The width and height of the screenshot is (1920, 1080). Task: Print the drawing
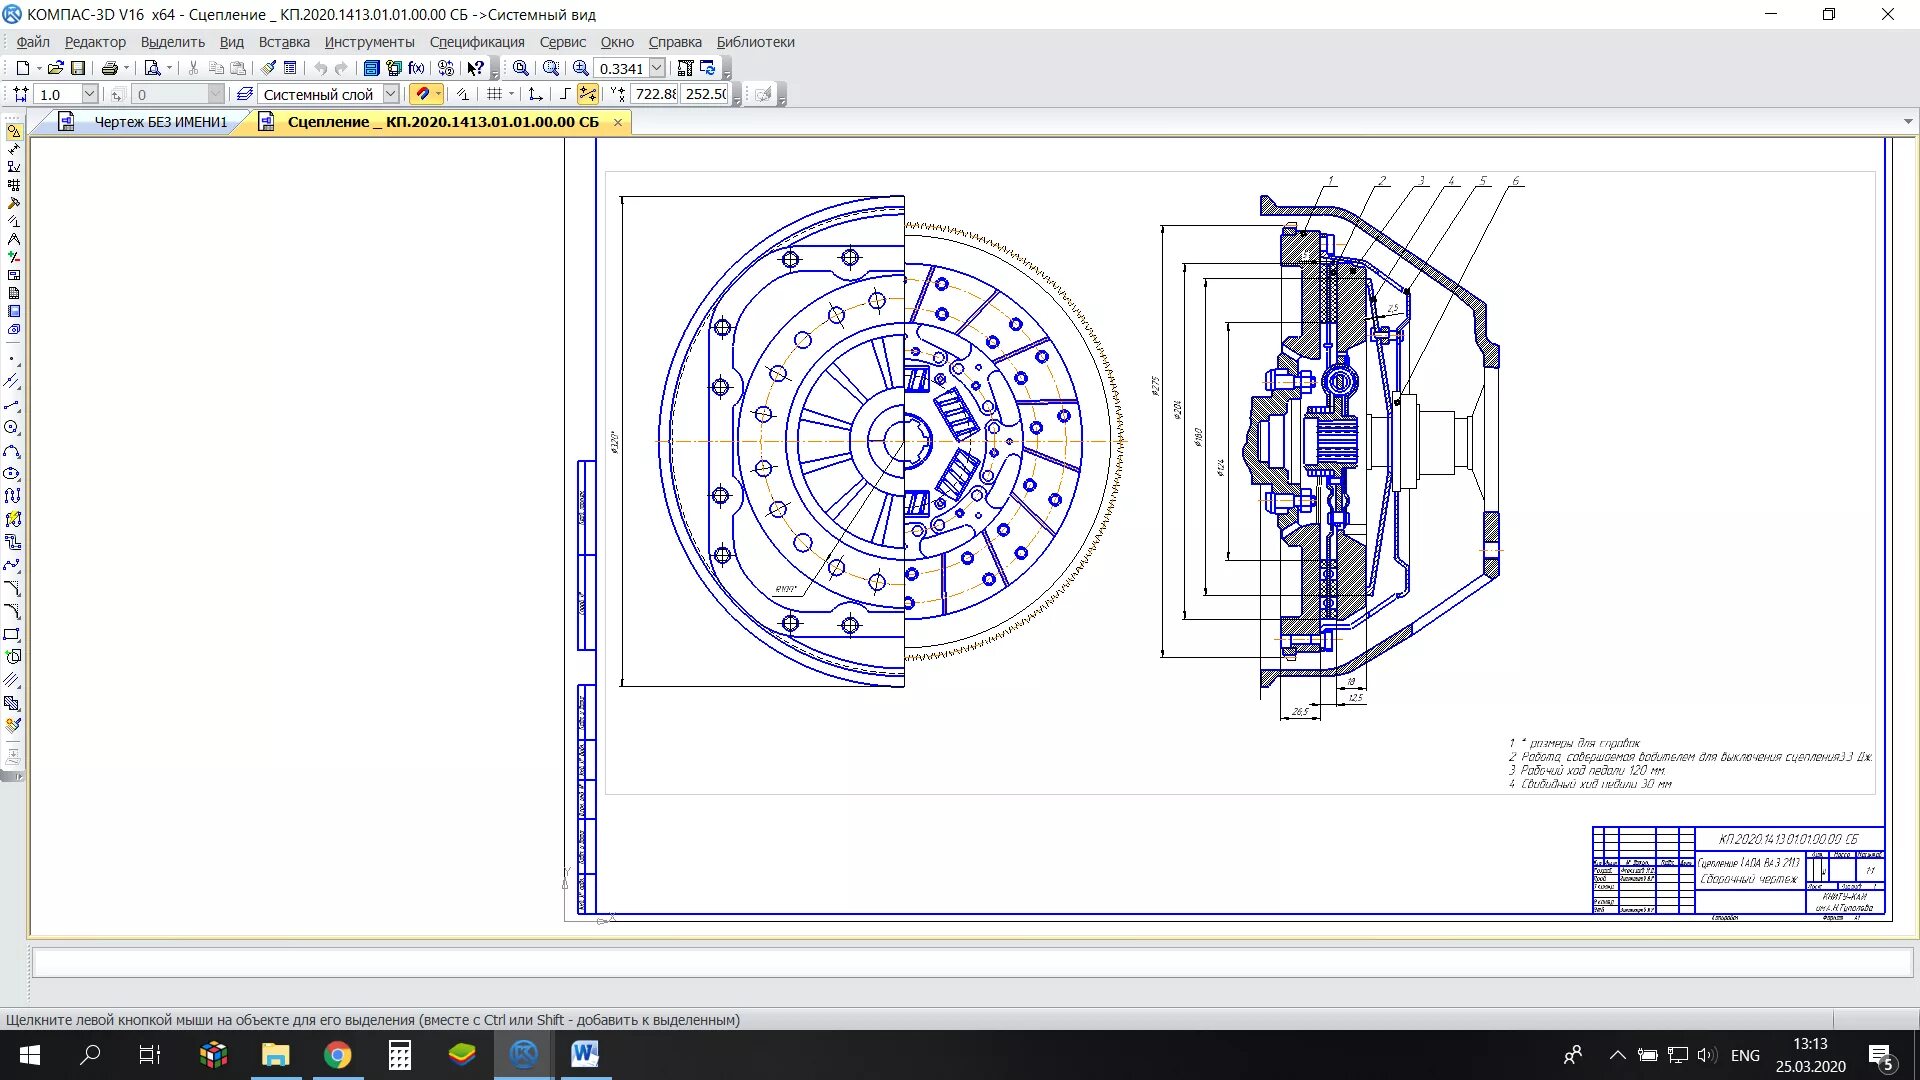tap(110, 68)
